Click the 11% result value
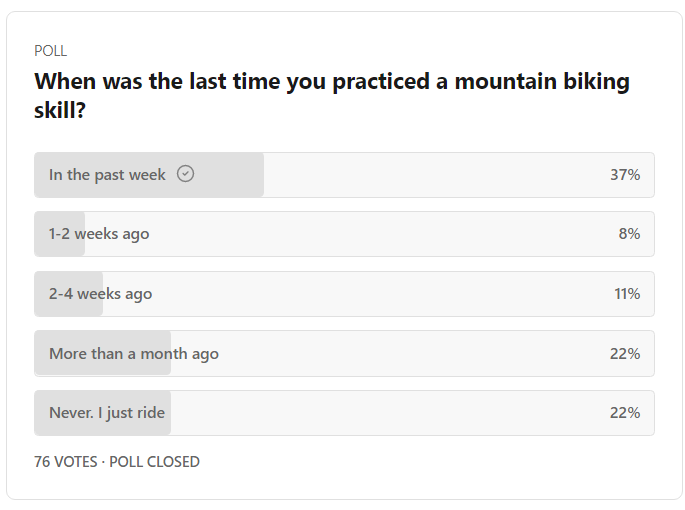The width and height of the screenshot is (685, 510). [627, 294]
